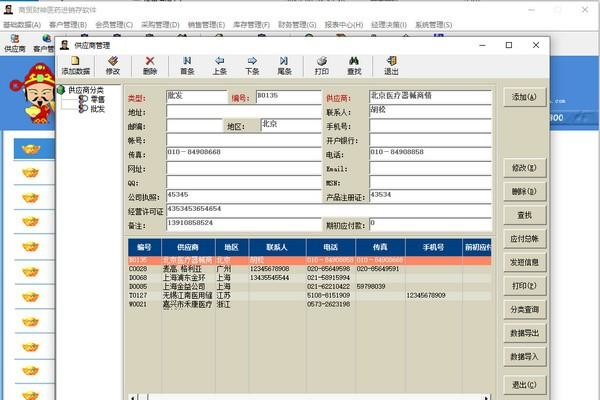Viewport: 600px width, 400px height.
Task: Open the 销售管理(E) menu
Action: pyautogui.click(x=206, y=25)
